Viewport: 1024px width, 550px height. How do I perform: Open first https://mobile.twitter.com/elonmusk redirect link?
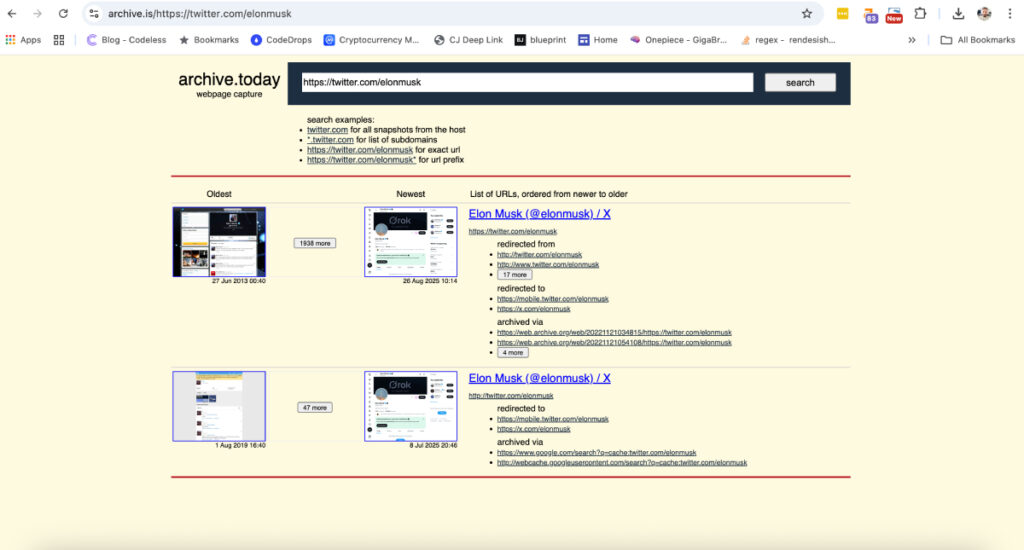(x=552, y=299)
